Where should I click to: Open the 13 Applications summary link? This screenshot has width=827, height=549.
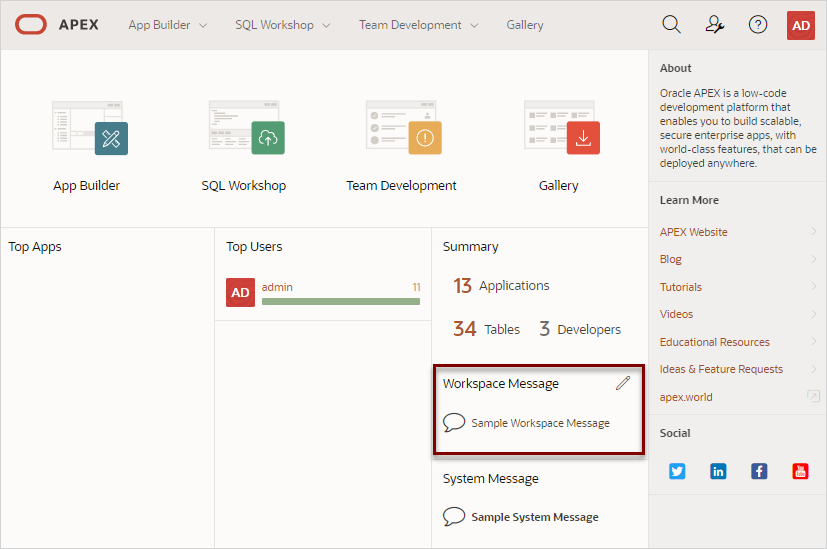click(x=501, y=285)
